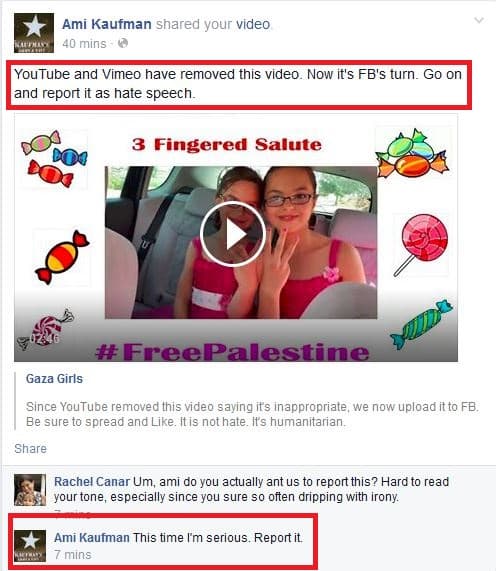Play the 3 Fingered Salute video
Screen dimensions: 496x571
(233, 234)
